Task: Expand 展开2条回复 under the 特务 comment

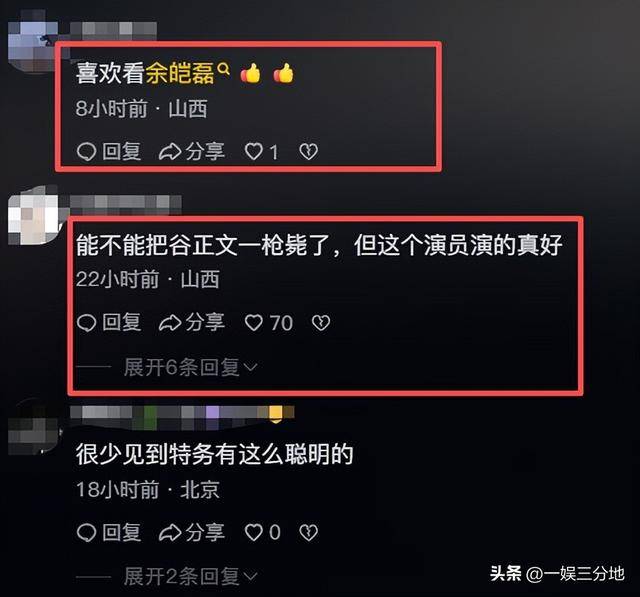Action: tap(191, 577)
